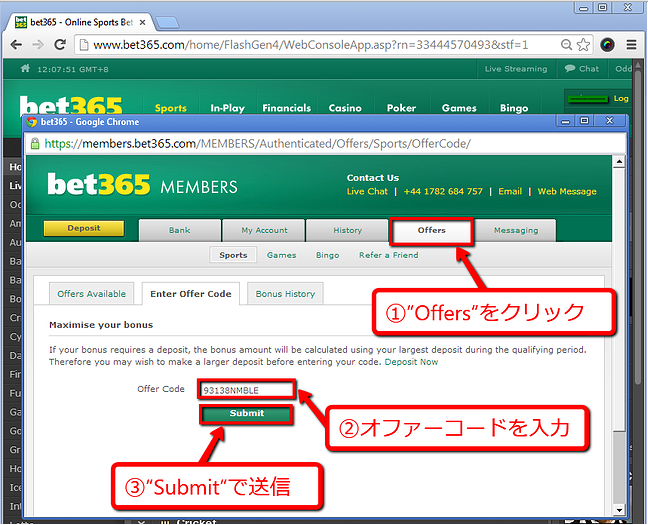
Task: Open Poker in the main navigation
Action: (401, 108)
